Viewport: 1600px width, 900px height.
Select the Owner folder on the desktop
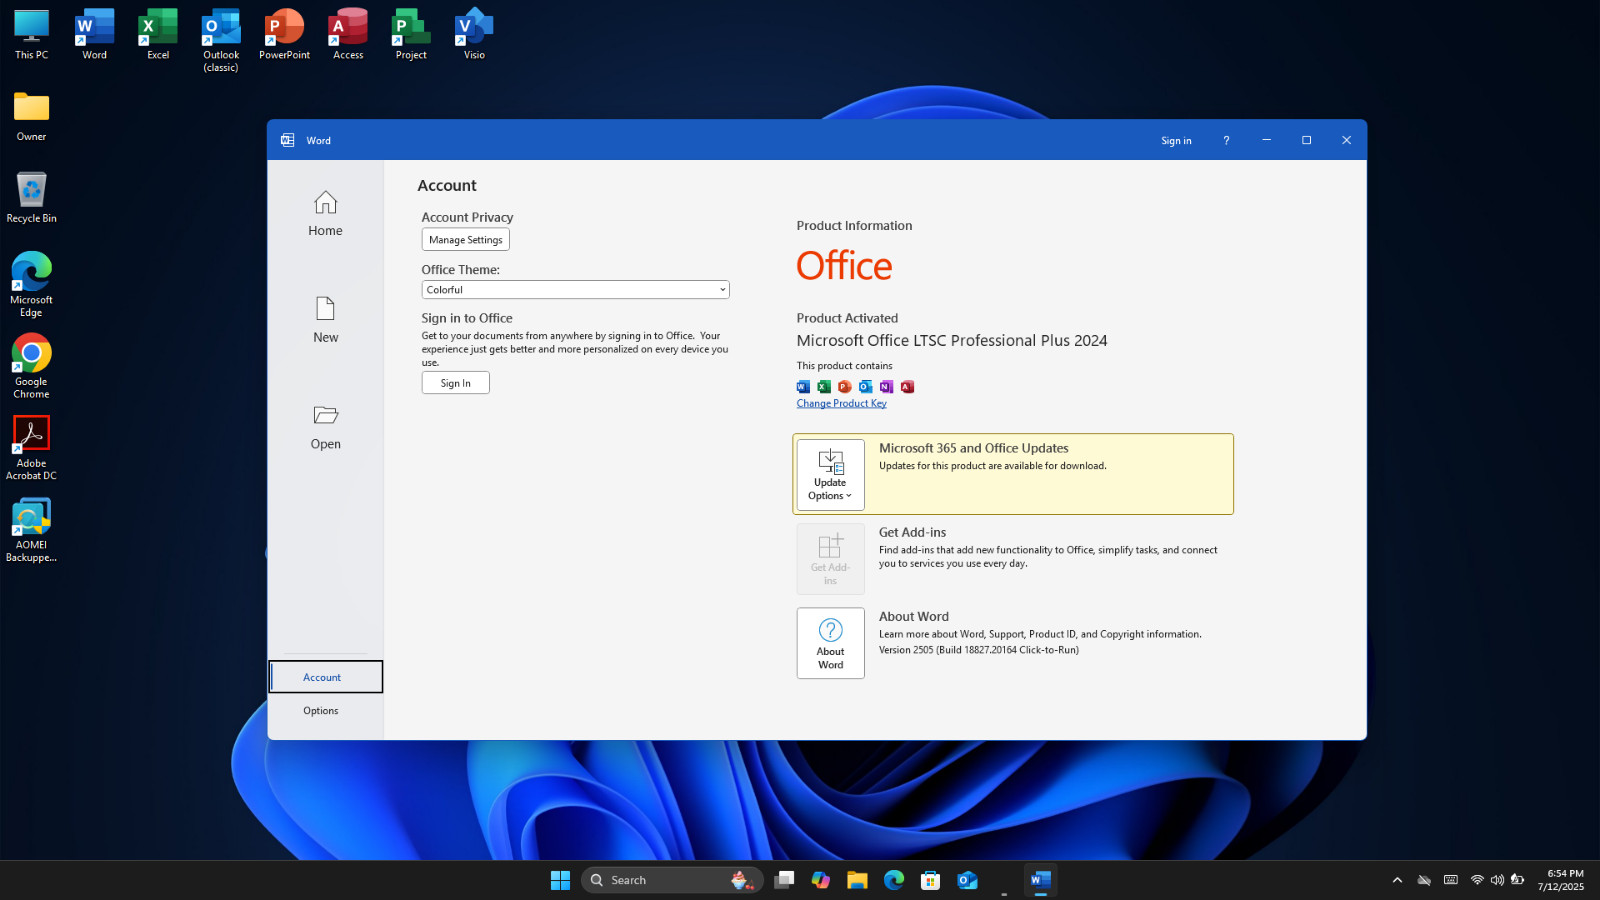[32, 116]
